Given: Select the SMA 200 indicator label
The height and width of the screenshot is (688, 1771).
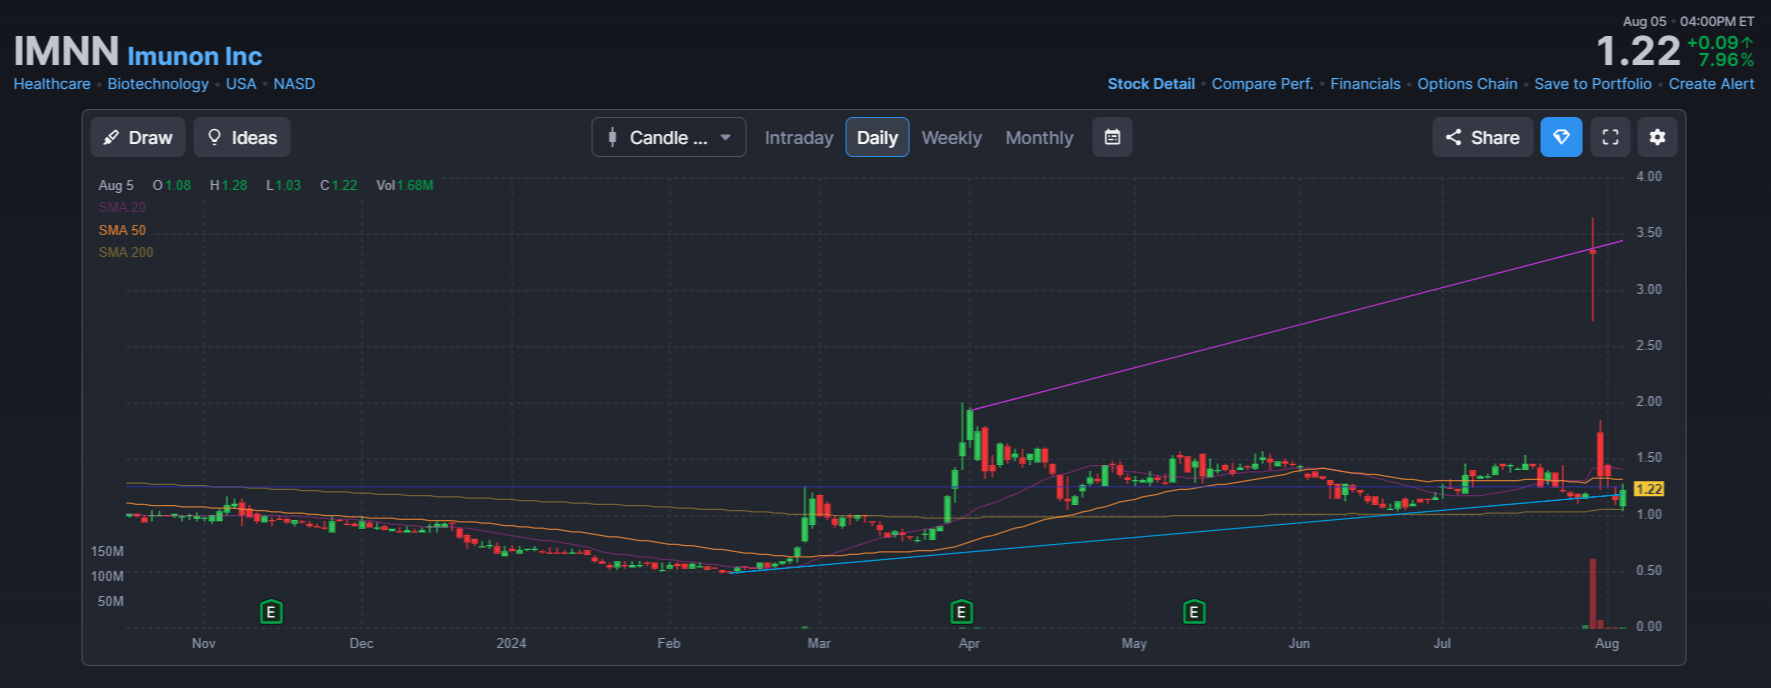Looking at the screenshot, I should pos(126,252).
